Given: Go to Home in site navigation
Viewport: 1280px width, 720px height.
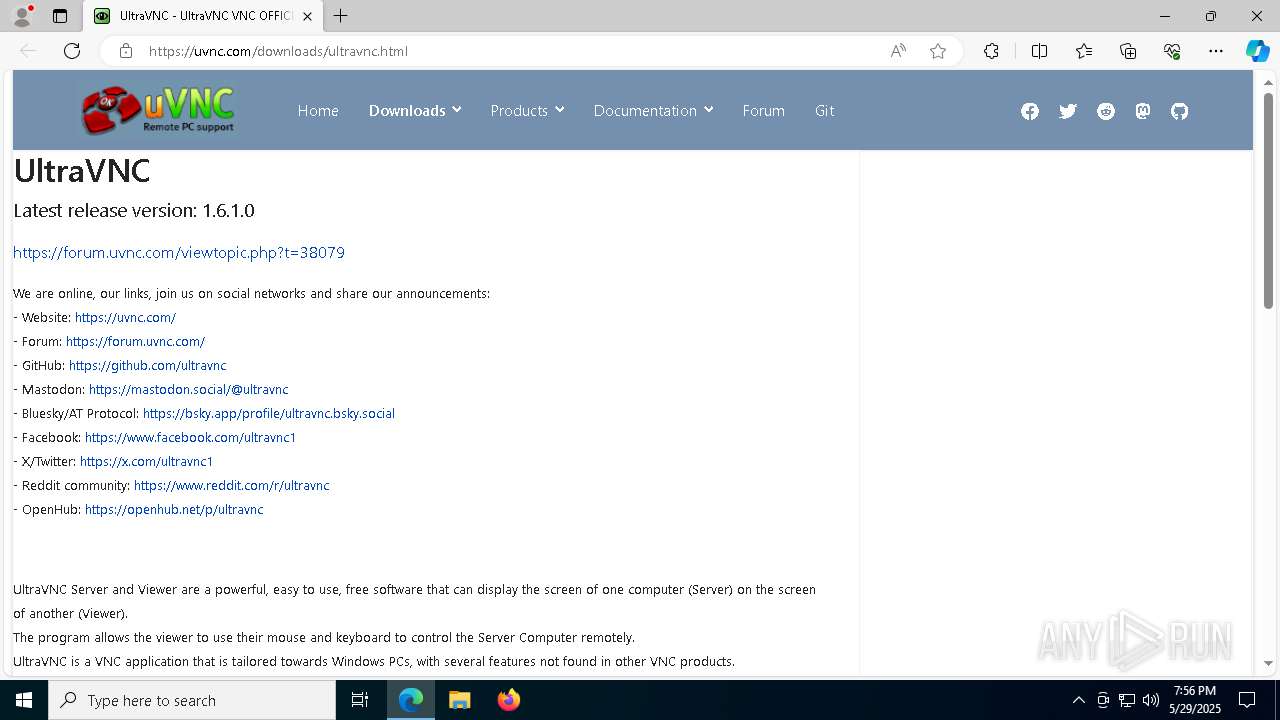Looking at the screenshot, I should (318, 110).
